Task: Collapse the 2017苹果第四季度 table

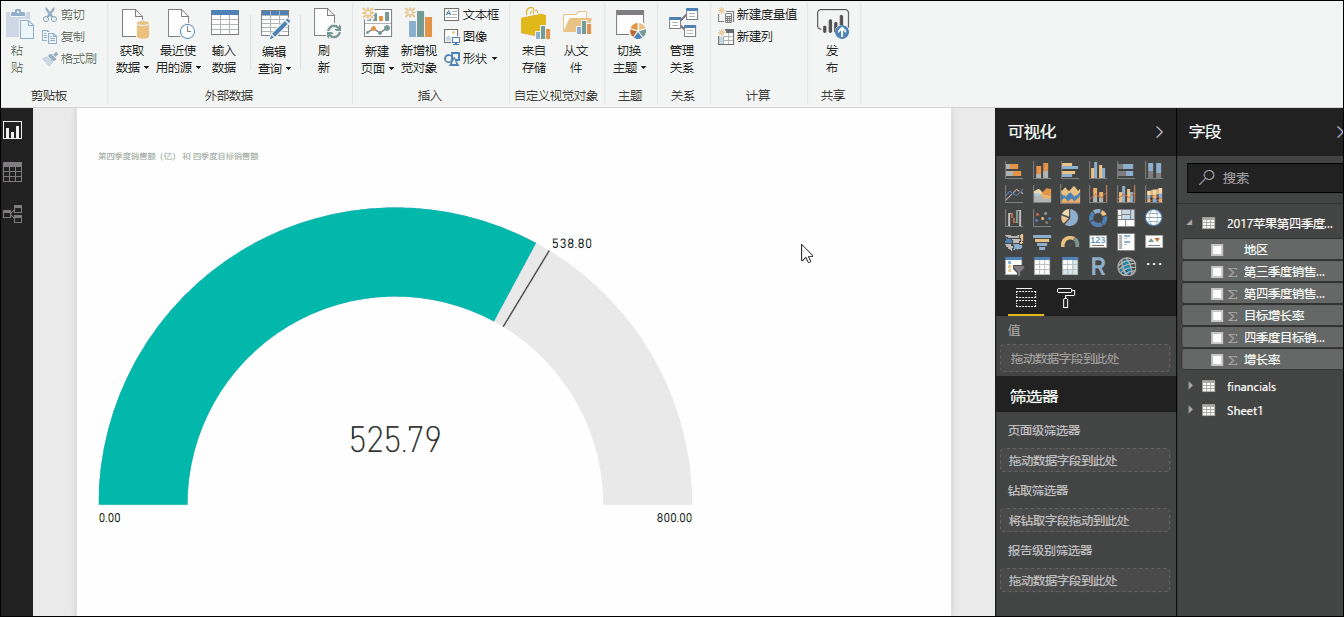Action: click(1190, 223)
